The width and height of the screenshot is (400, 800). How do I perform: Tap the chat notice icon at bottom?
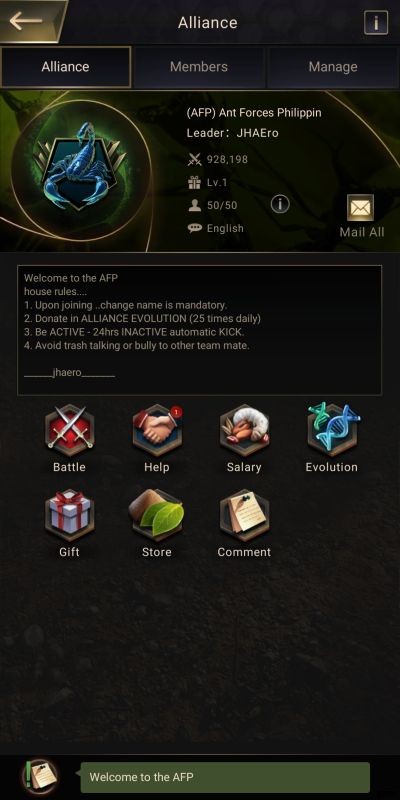coord(39,778)
